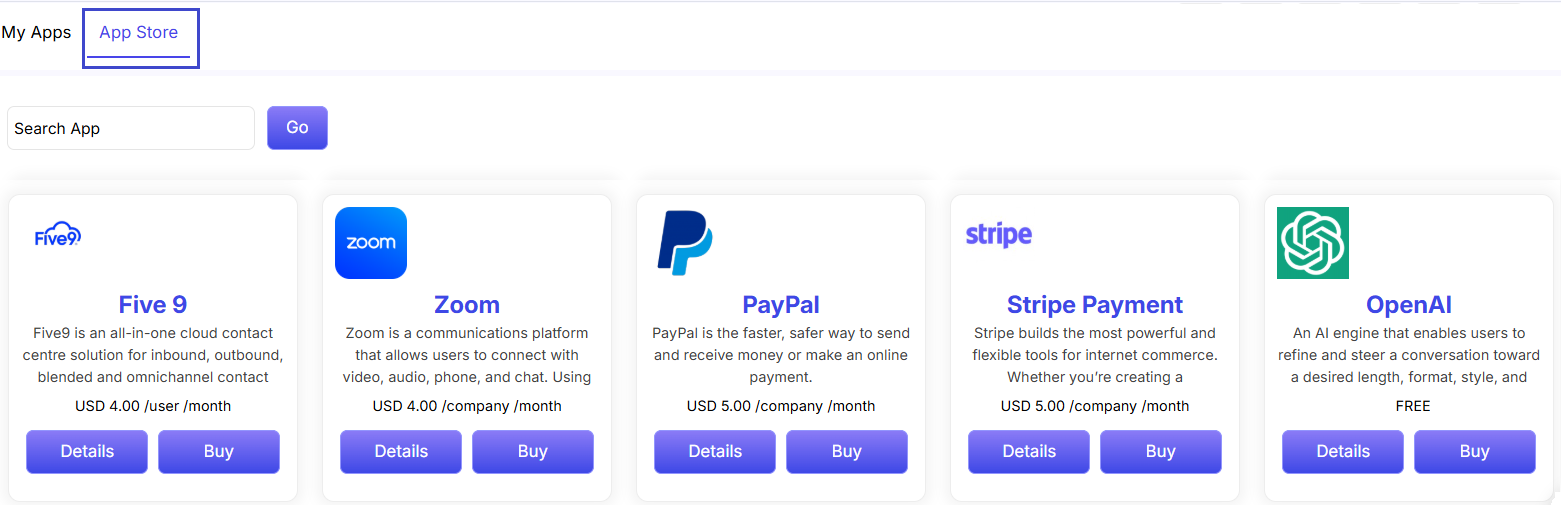Viewport: 1561px width, 505px height.
Task: View Details for Zoom
Action: tap(401, 452)
